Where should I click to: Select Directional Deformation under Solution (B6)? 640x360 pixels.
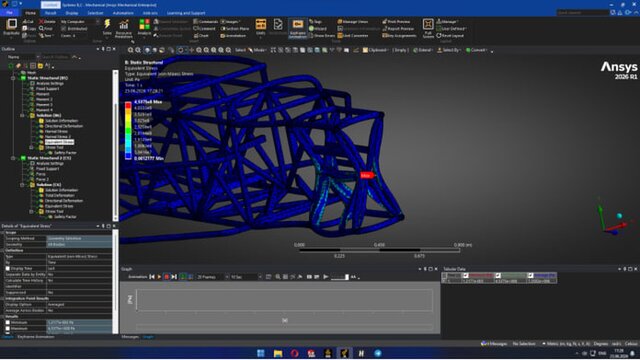[64, 126]
